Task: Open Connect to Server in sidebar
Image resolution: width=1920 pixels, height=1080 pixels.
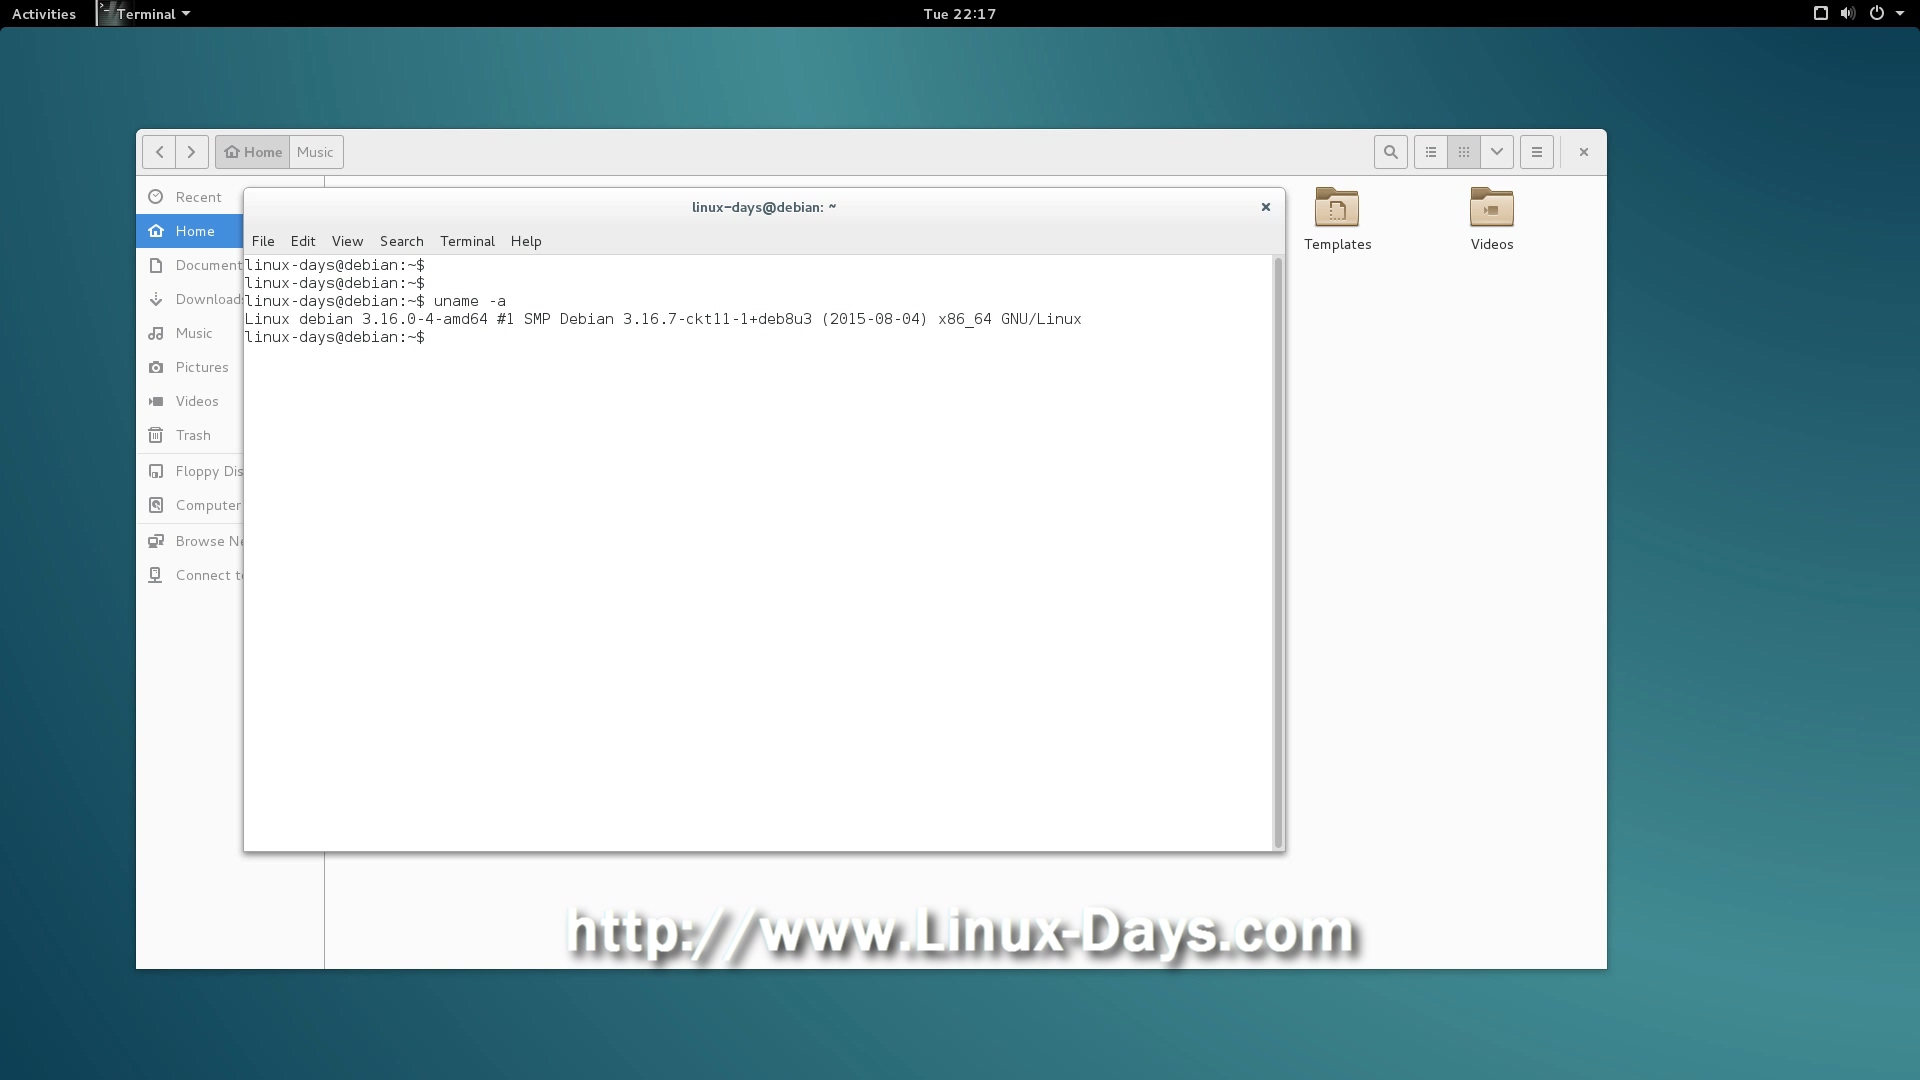Action: (190, 575)
